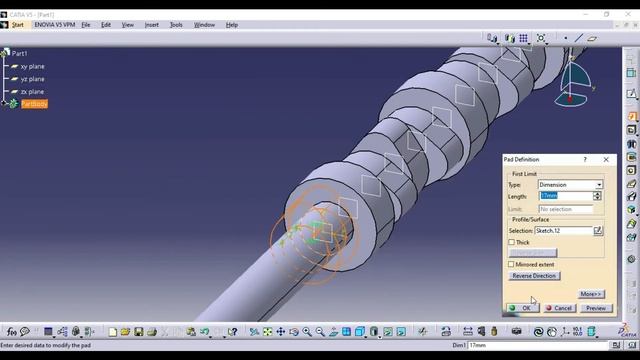Select the Part1 root node
The height and width of the screenshot is (360, 640).
19,53
